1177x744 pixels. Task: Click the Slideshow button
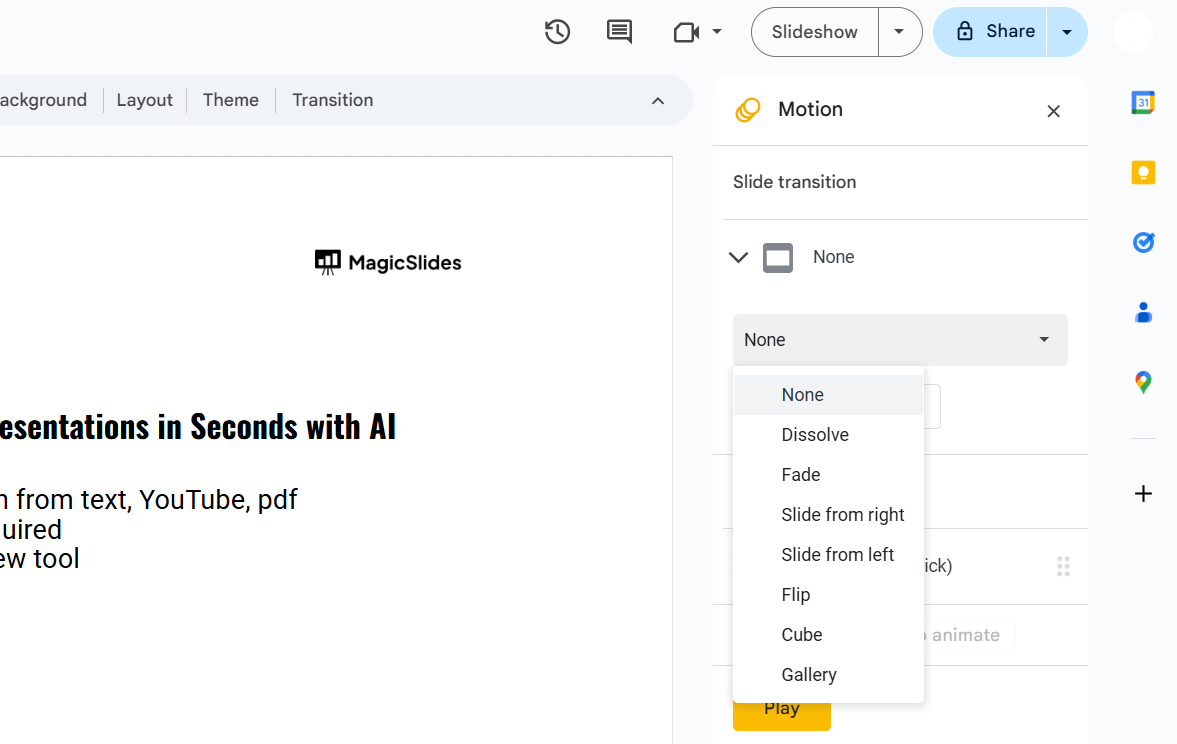pyautogui.click(x=814, y=32)
